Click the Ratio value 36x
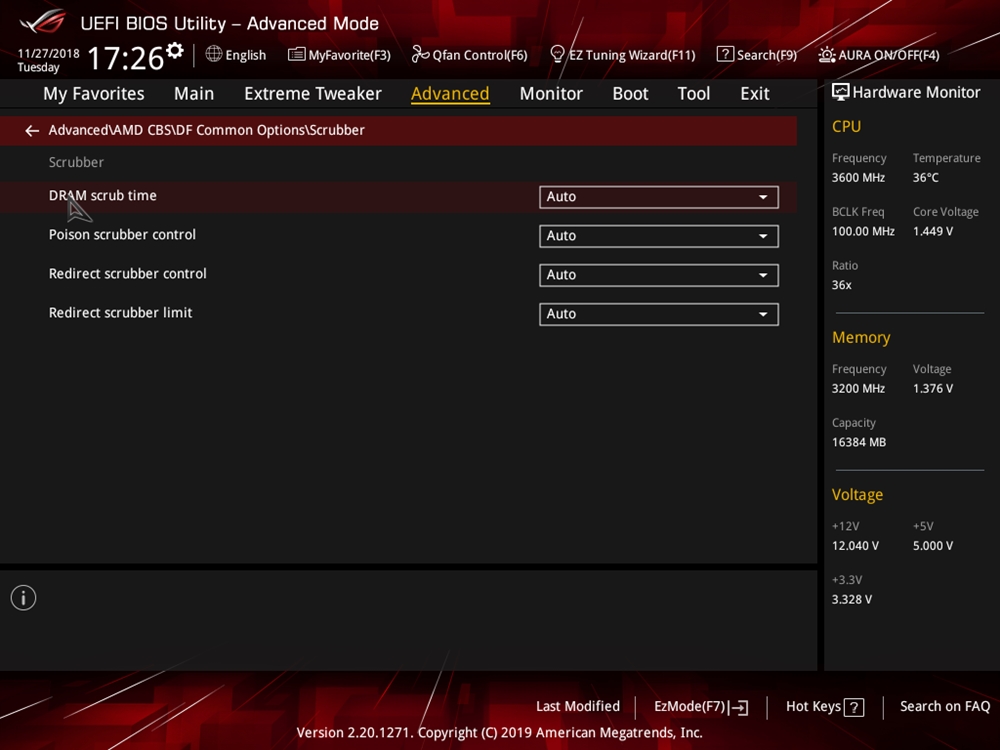The height and width of the screenshot is (750, 1000). (x=841, y=285)
